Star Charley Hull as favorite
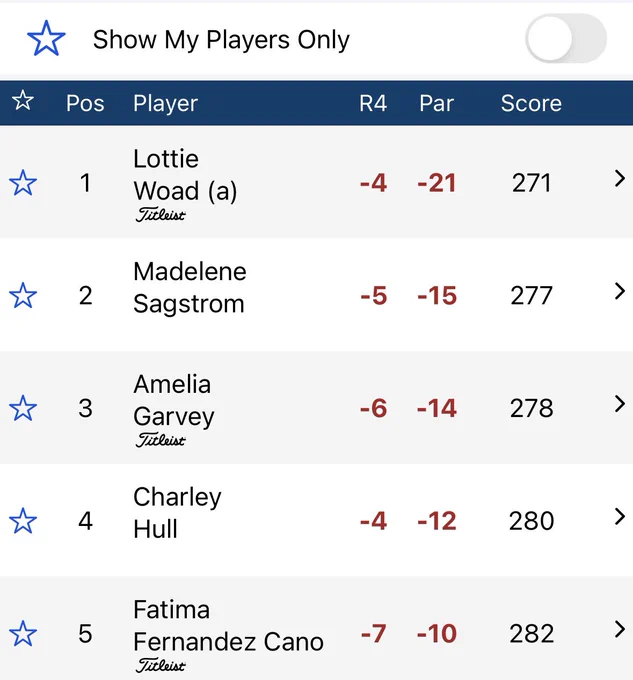633x680 pixels. [23, 521]
